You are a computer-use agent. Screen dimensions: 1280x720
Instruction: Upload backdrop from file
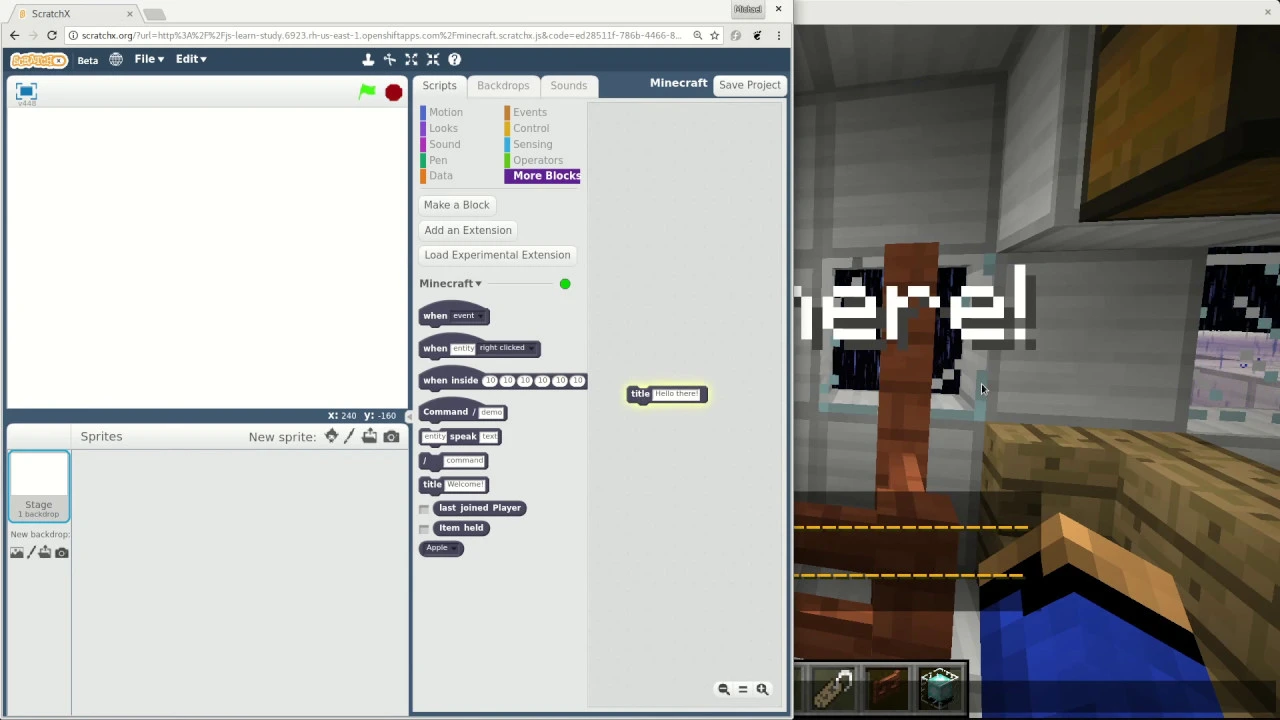pos(45,553)
